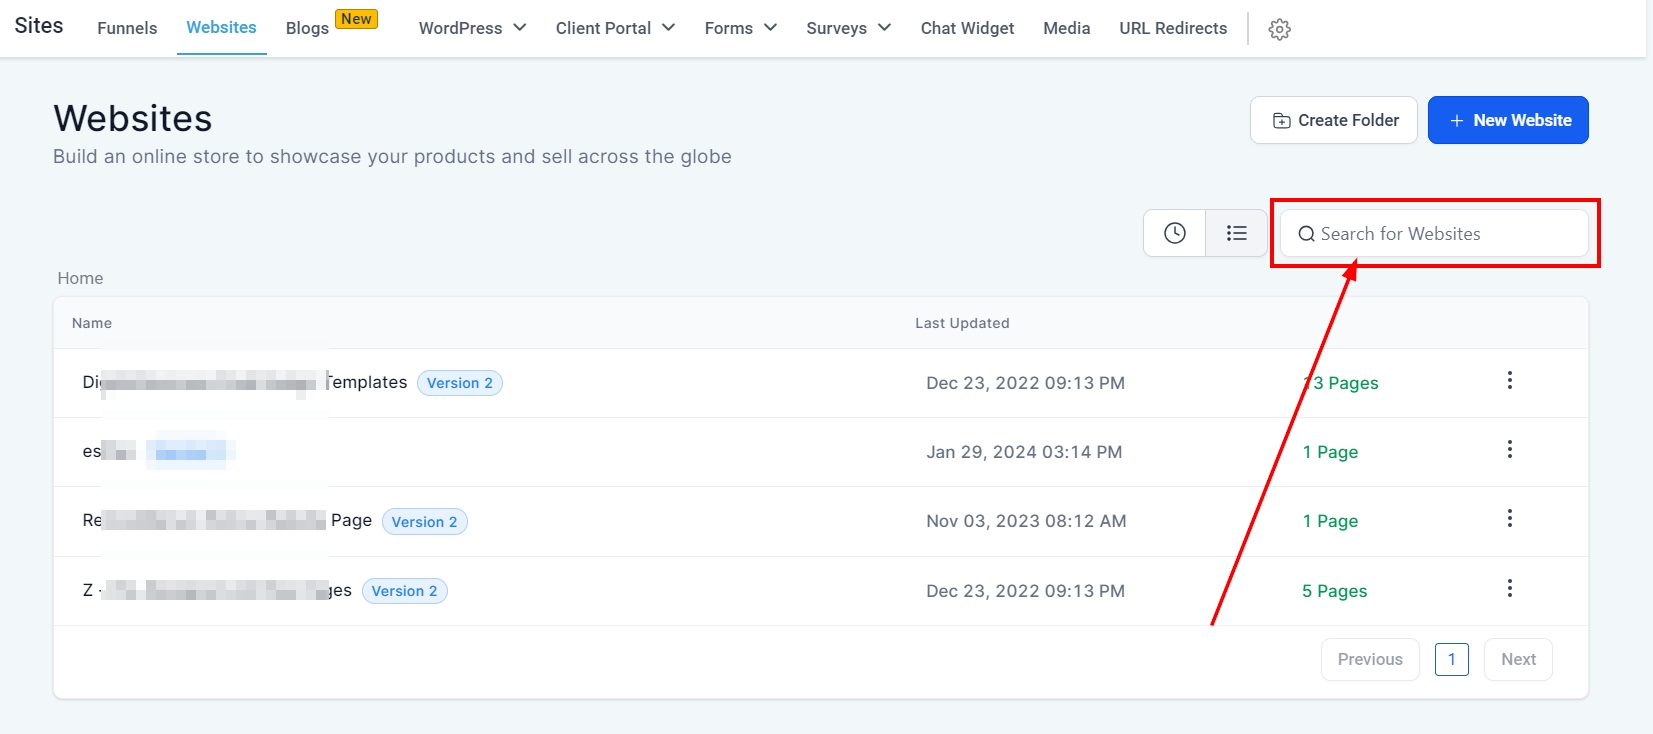
Task: Open the 5 Pages link
Action: (1334, 591)
